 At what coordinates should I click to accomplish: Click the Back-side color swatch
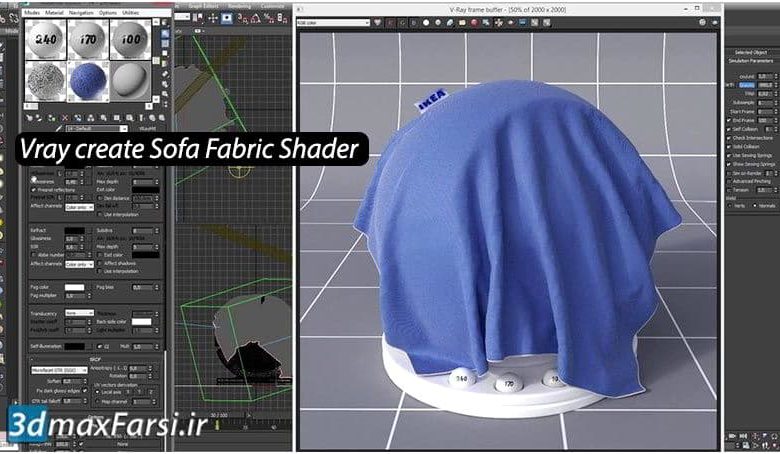[x=141, y=322]
